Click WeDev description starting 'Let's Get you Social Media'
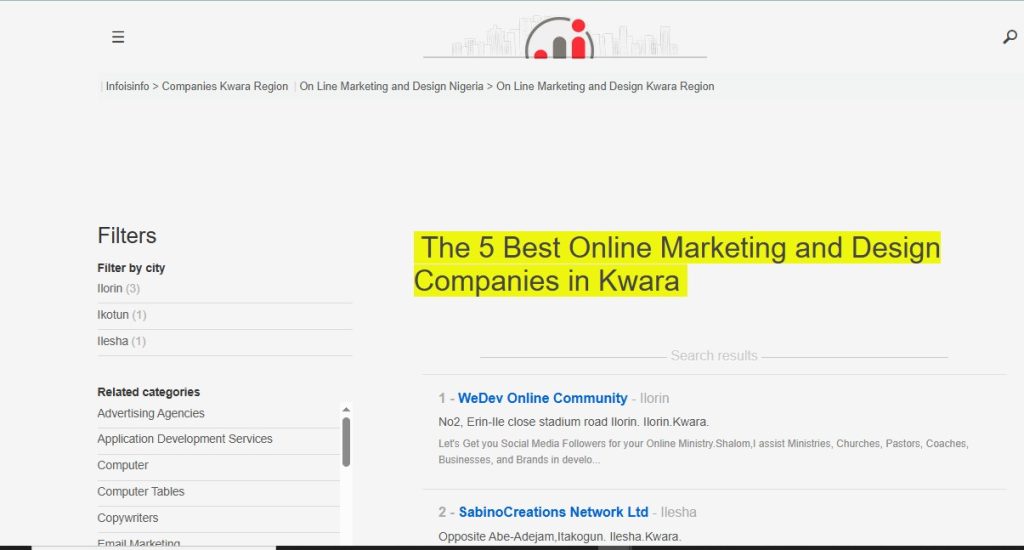The width and height of the screenshot is (1024, 550). pos(703,451)
